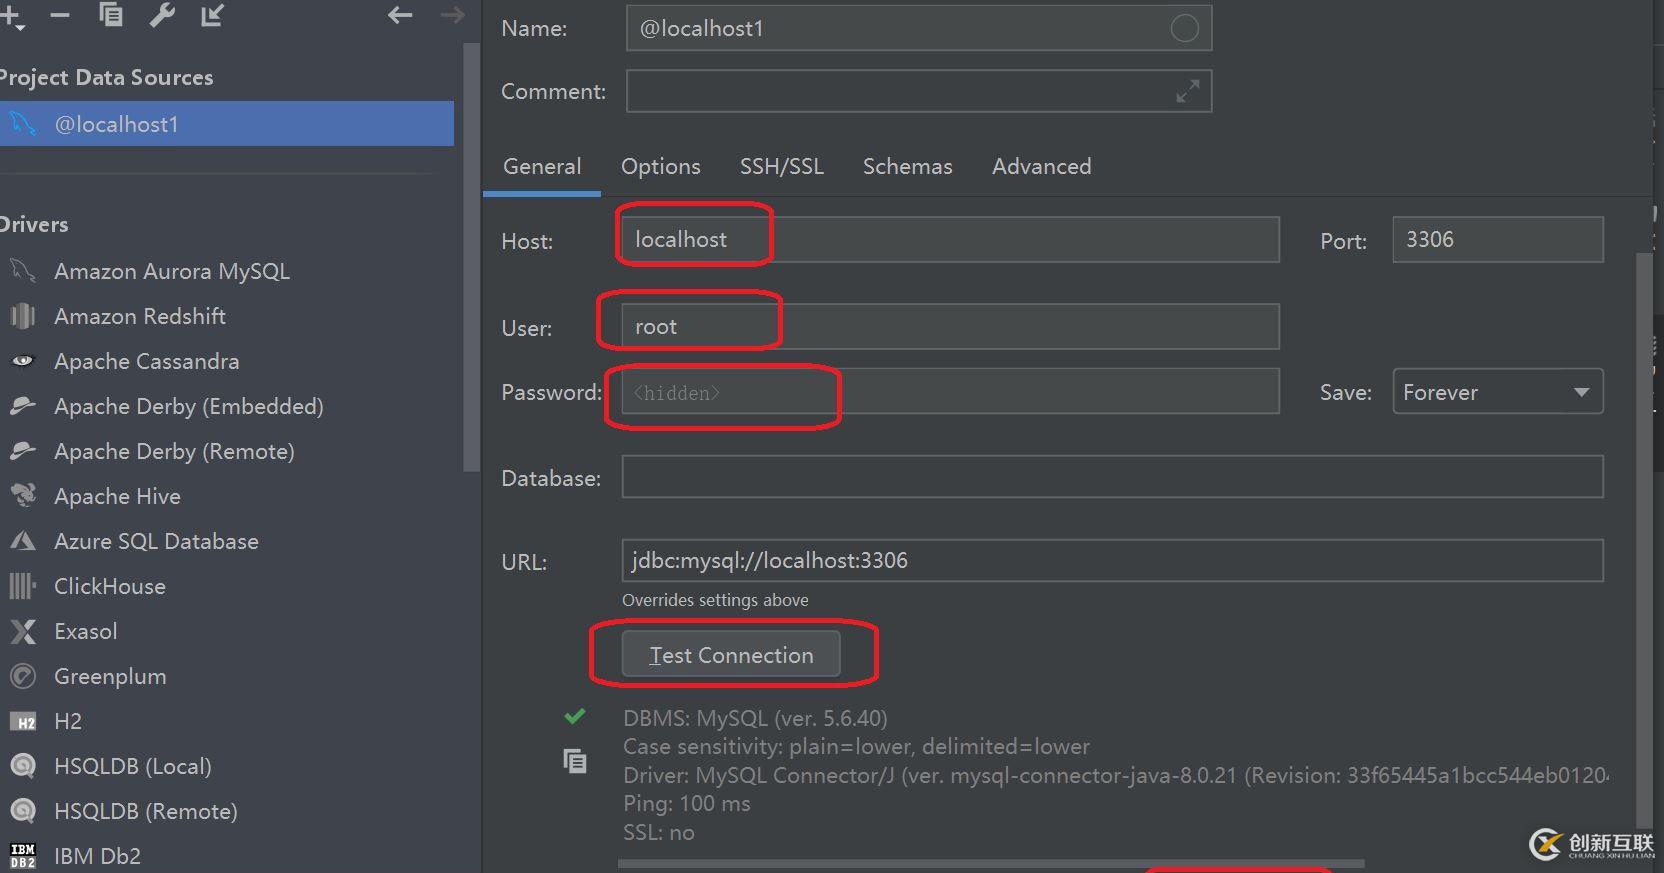This screenshot has height=873, width=1664.
Task: Go back with the left arrow
Action: [400, 15]
